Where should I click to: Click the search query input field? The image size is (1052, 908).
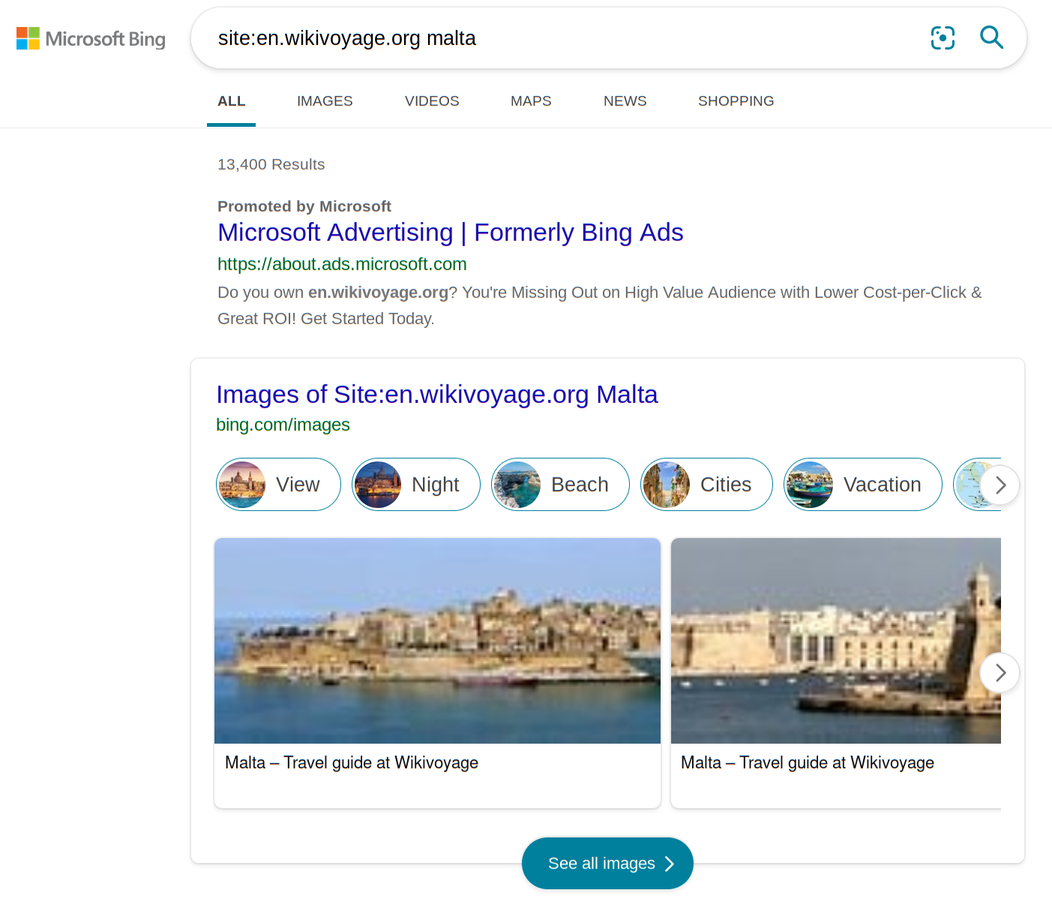pos(564,38)
